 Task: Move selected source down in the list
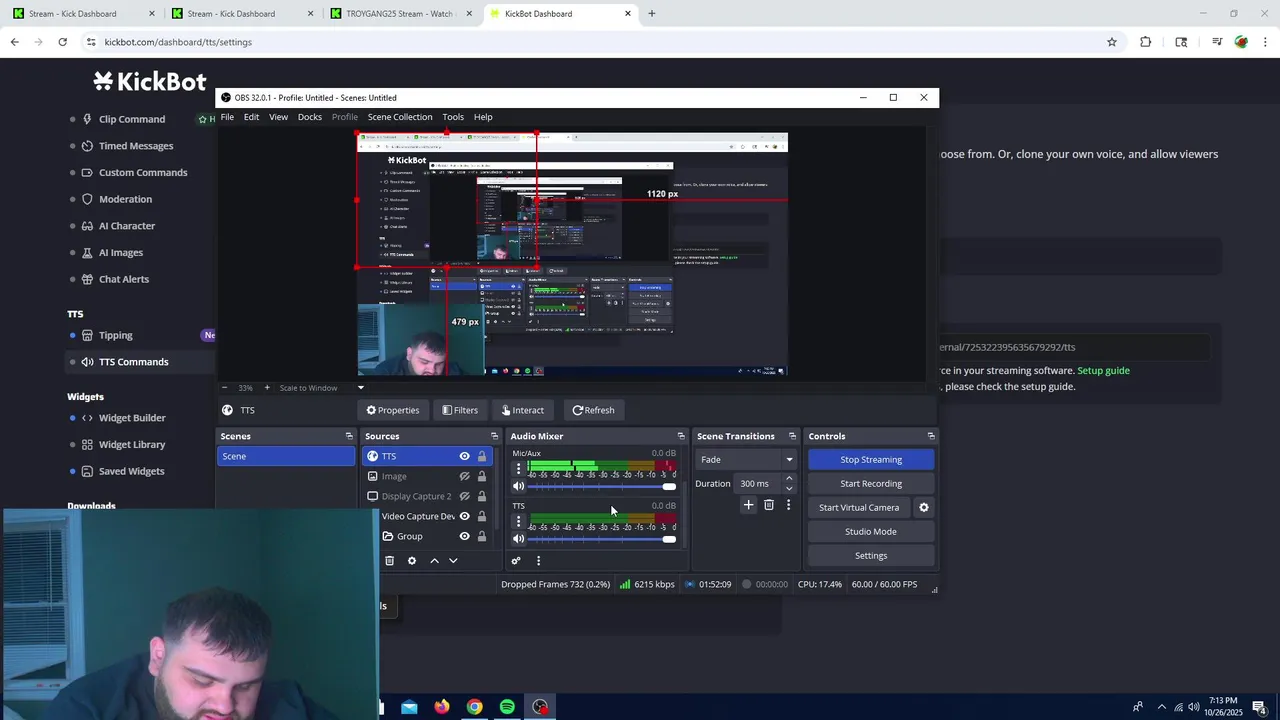pyautogui.click(x=453, y=561)
